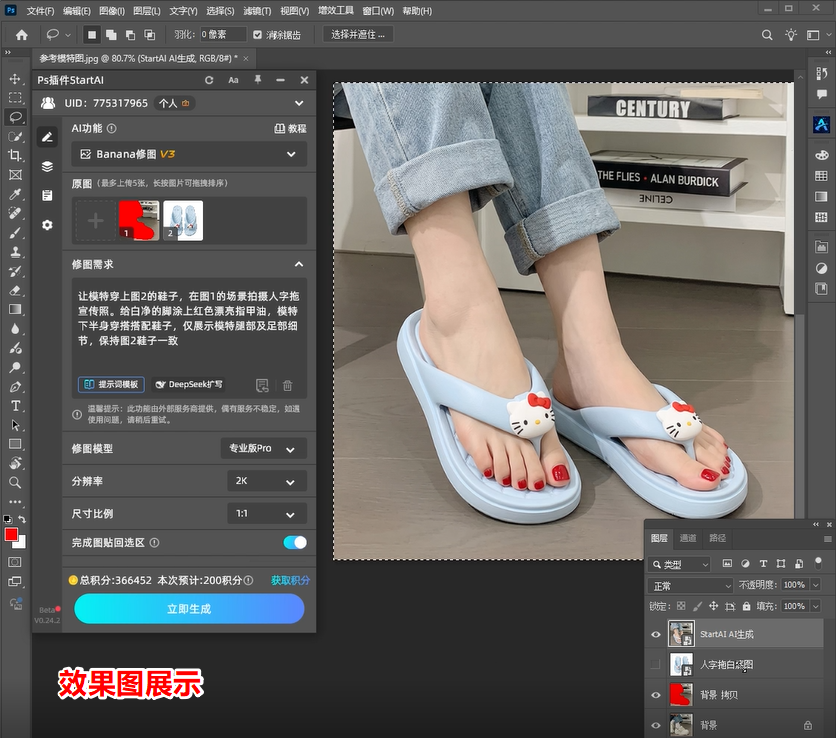Open the 文件(F) menu
Viewport: 836px width, 738px height.
41,11
